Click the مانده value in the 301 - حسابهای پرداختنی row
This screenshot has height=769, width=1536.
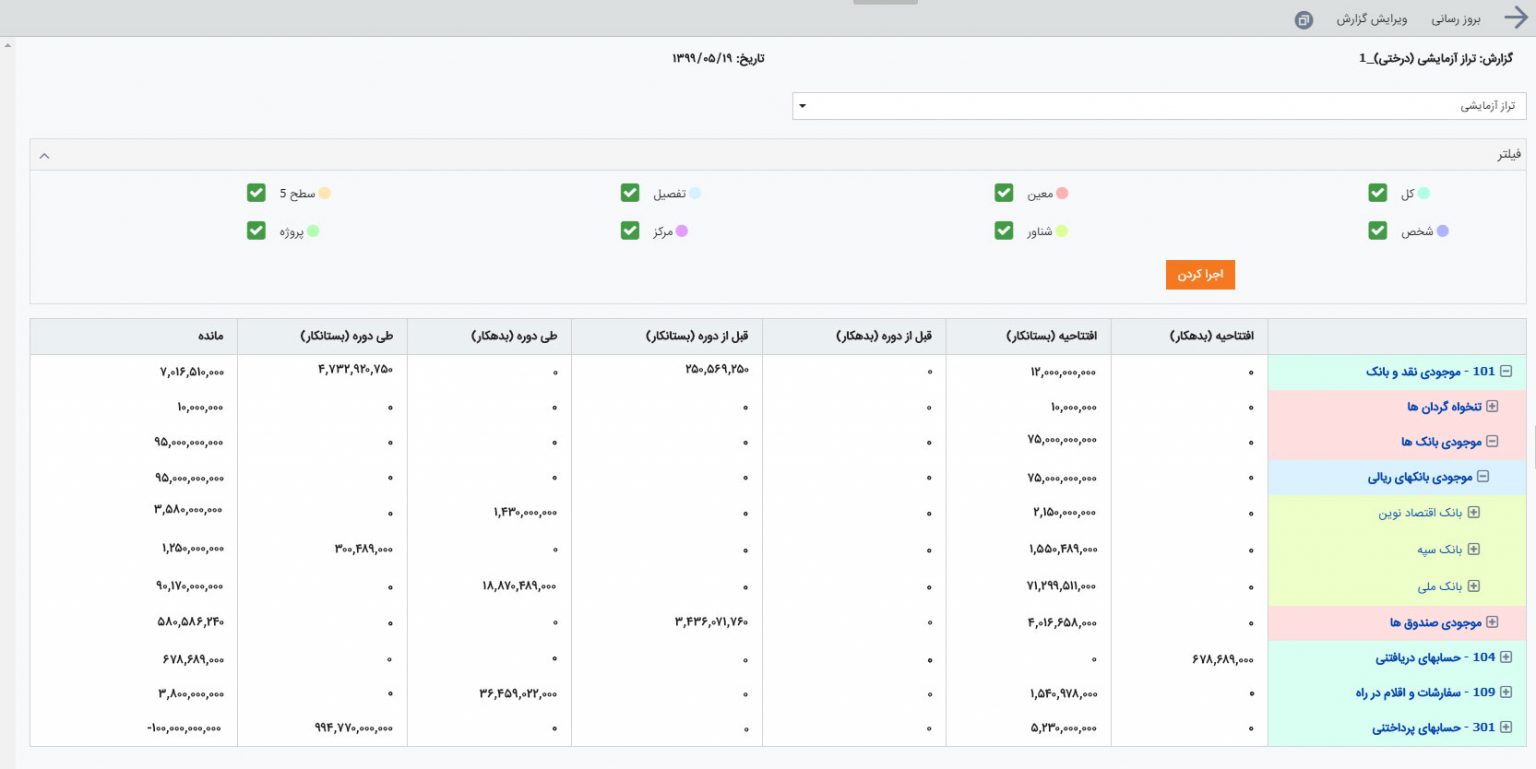(x=184, y=727)
